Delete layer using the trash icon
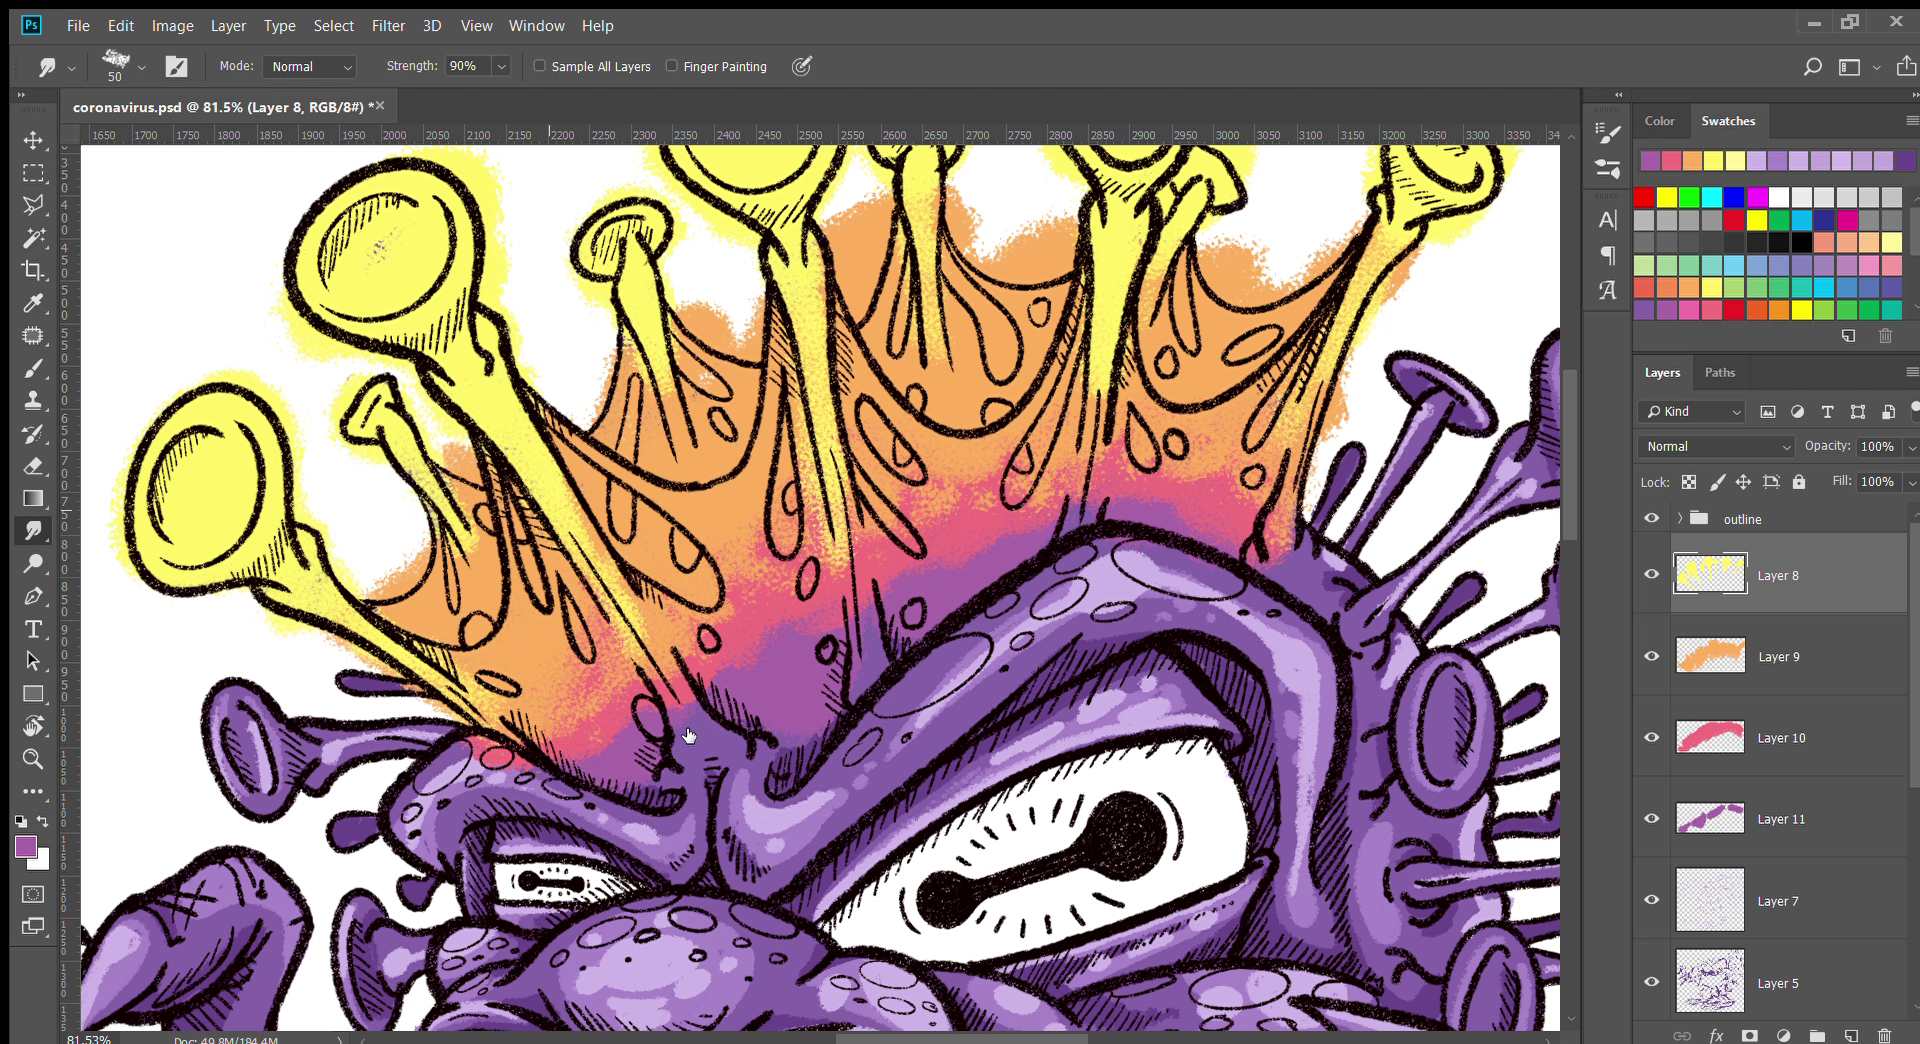The height and width of the screenshot is (1044, 1920). coord(1884,1035)
